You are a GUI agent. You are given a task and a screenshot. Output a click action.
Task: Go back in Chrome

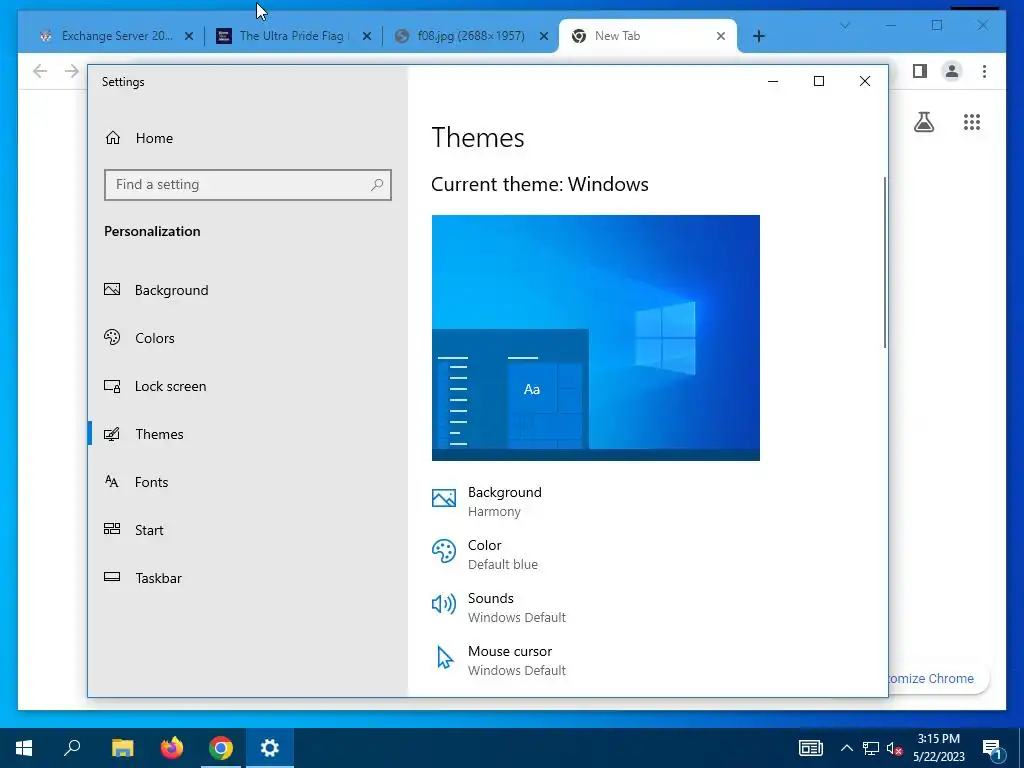(x=40, y=71)
